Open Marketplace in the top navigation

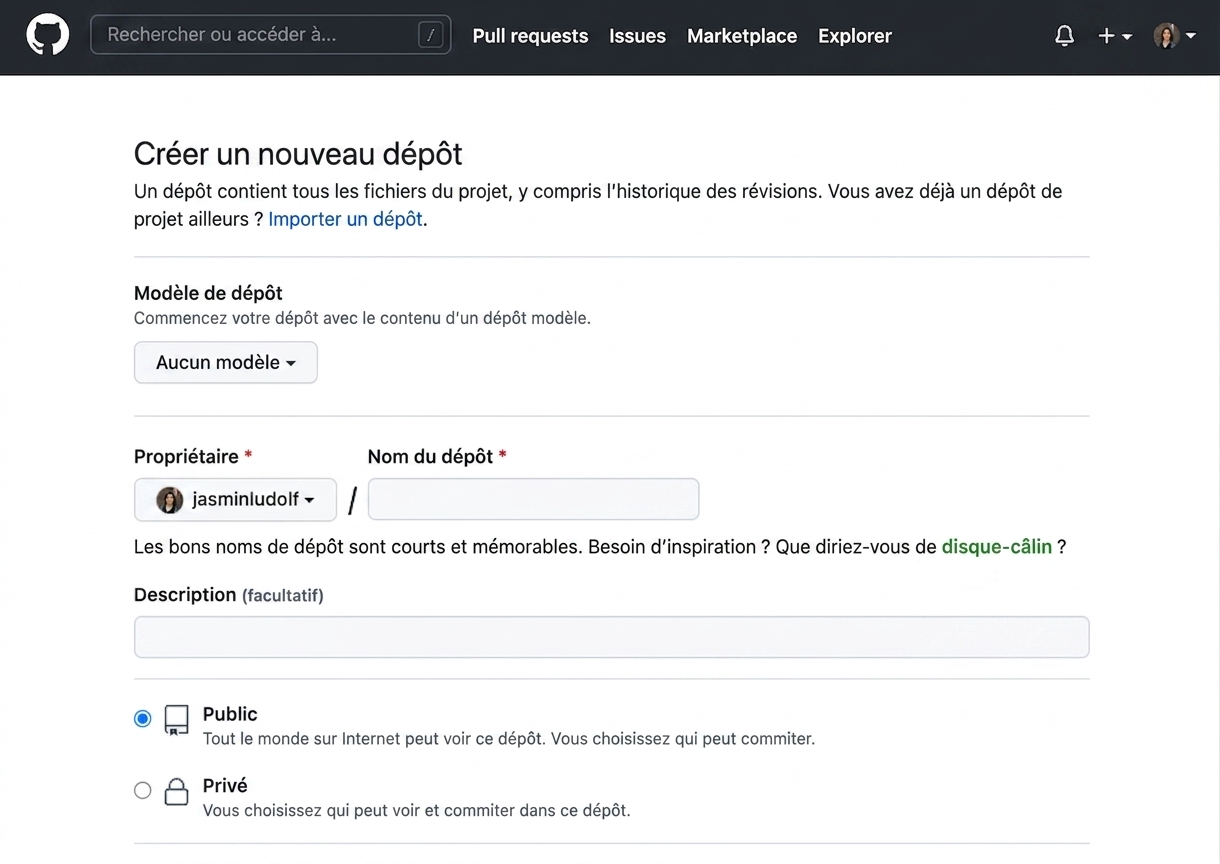742,36
